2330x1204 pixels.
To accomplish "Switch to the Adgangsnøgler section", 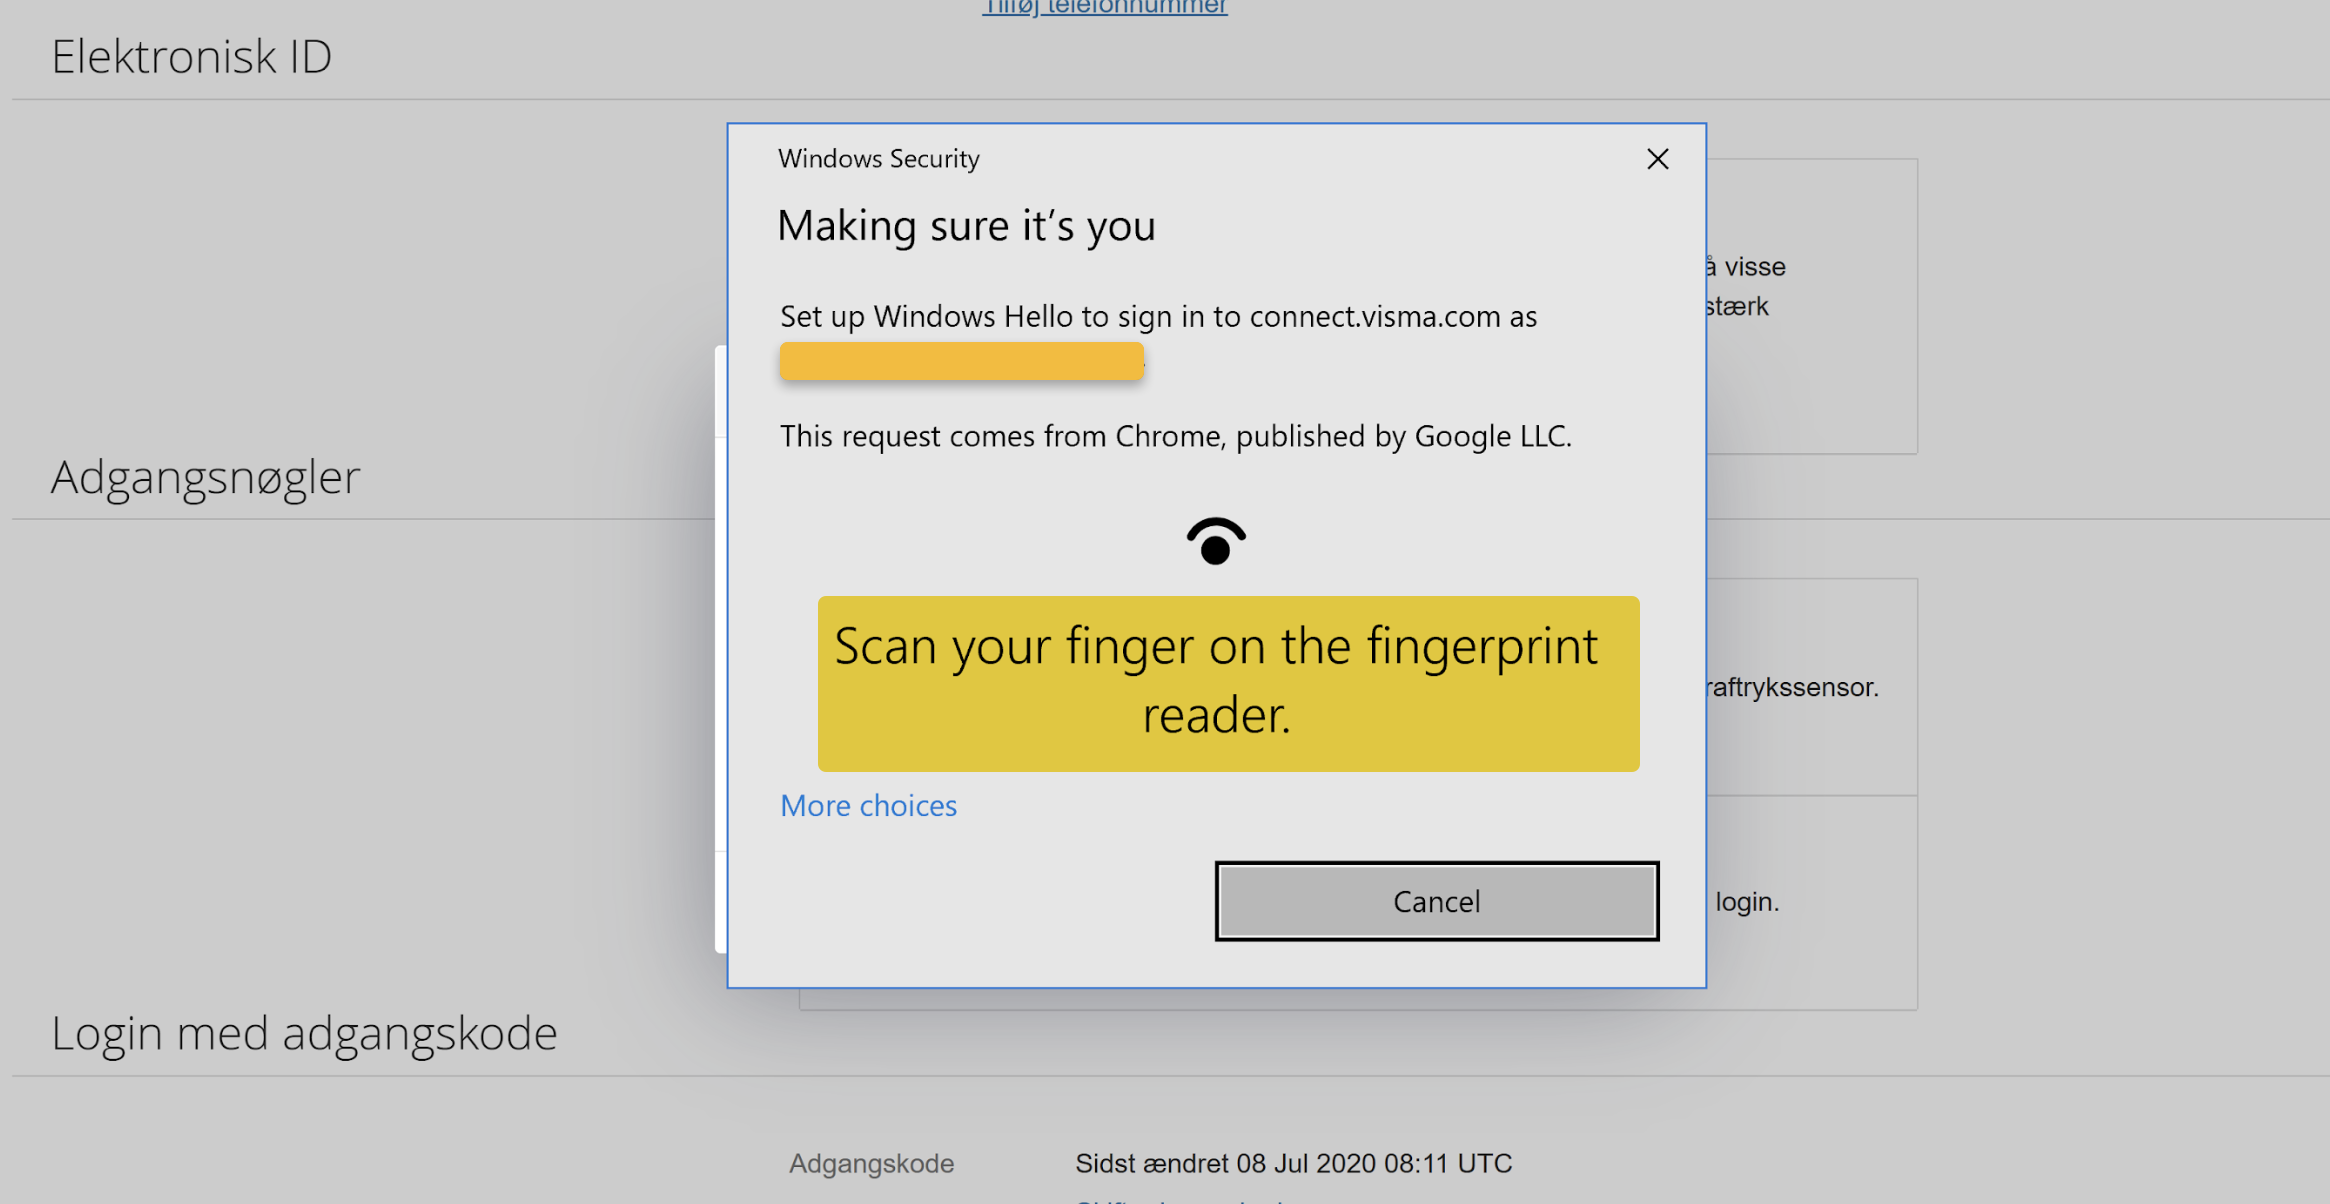I will tap(204, 477).
